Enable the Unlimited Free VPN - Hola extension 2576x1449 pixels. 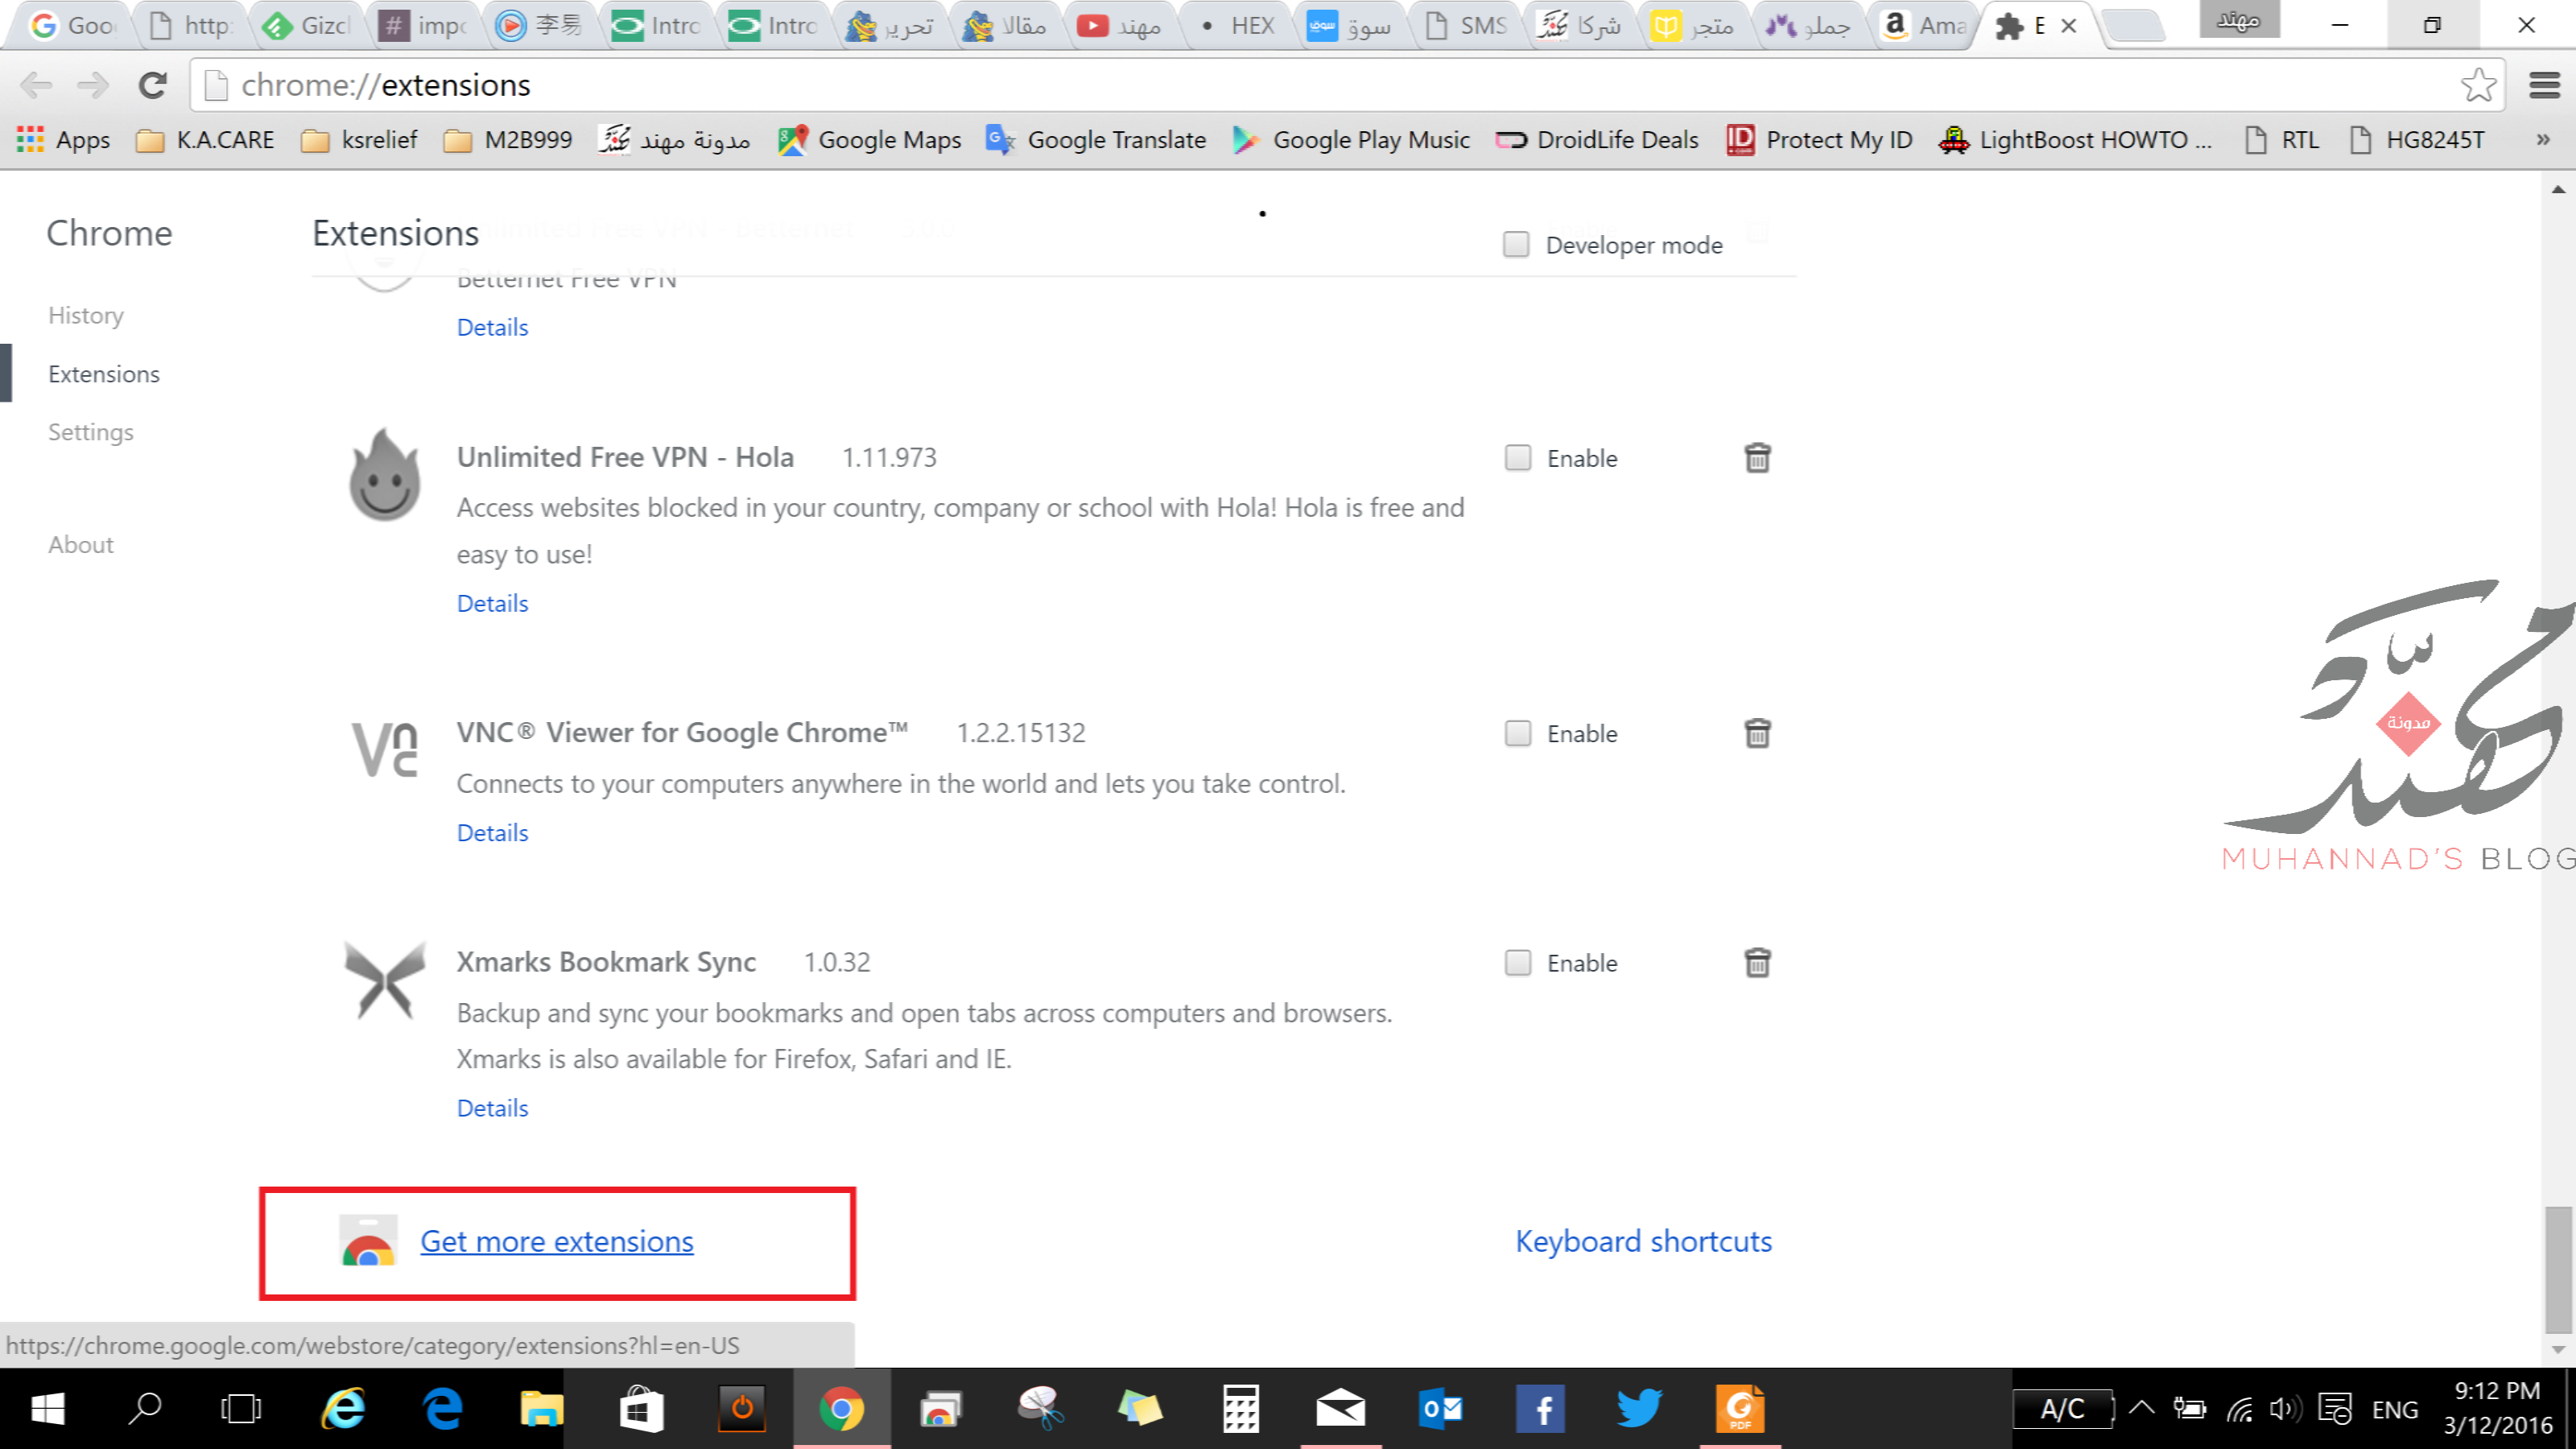click(1518, 458)
